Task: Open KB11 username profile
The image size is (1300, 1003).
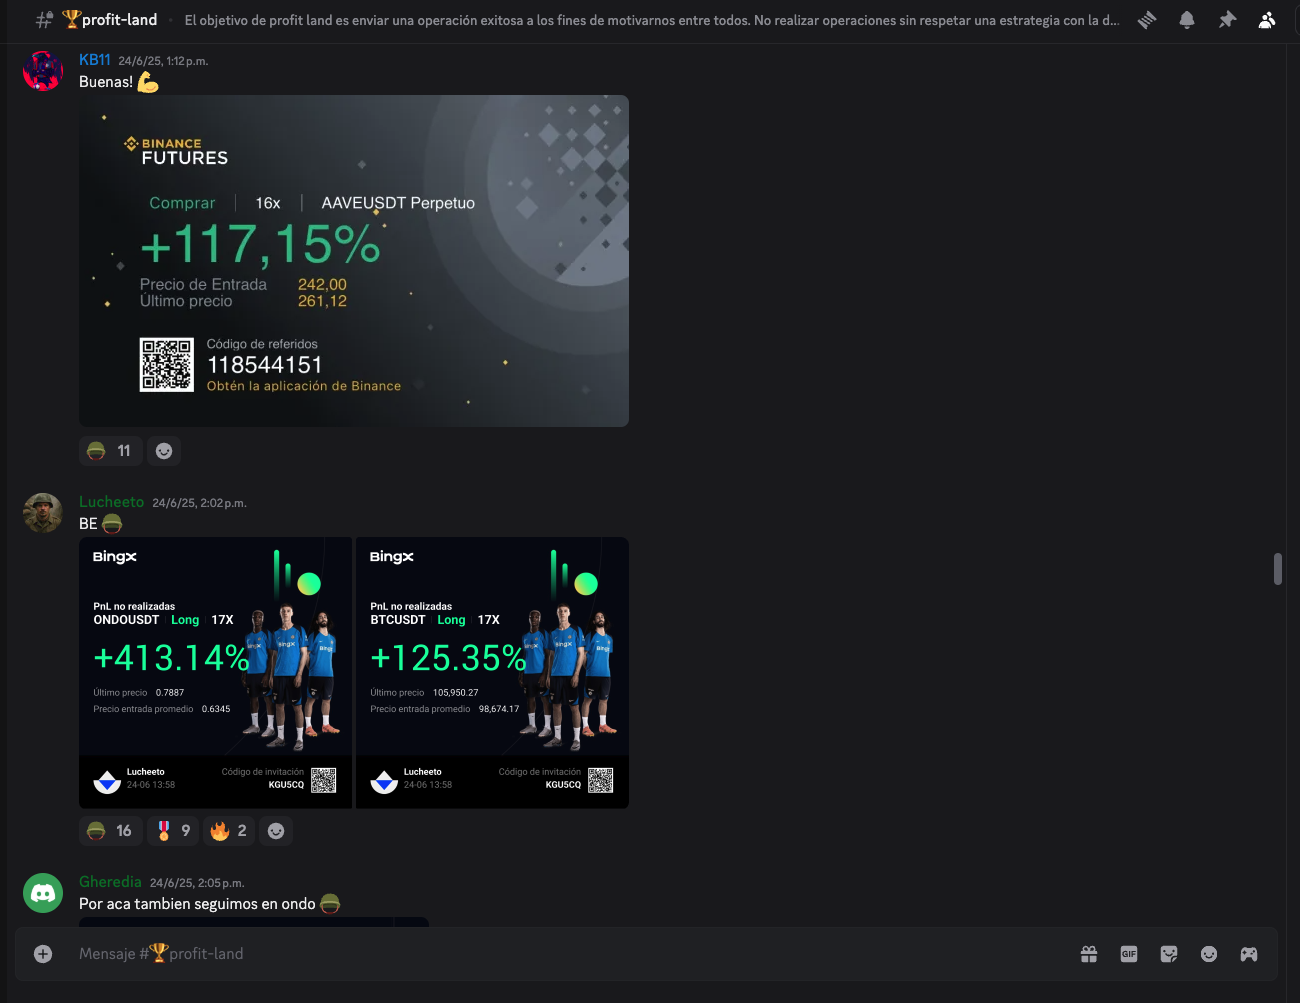Action: click(x=95, y=60)
